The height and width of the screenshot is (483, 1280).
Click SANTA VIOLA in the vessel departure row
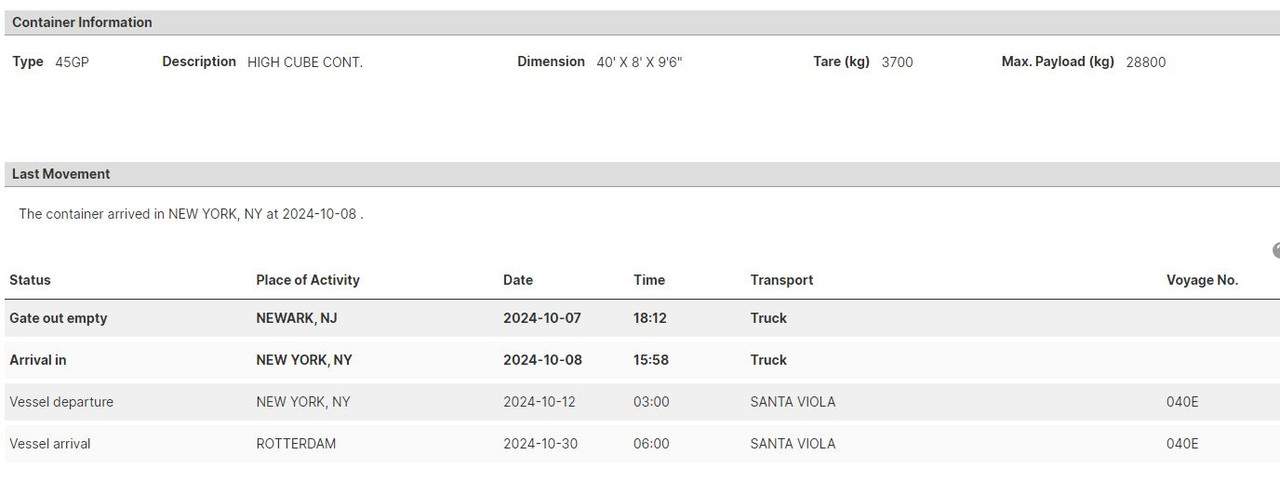[792, 402]
